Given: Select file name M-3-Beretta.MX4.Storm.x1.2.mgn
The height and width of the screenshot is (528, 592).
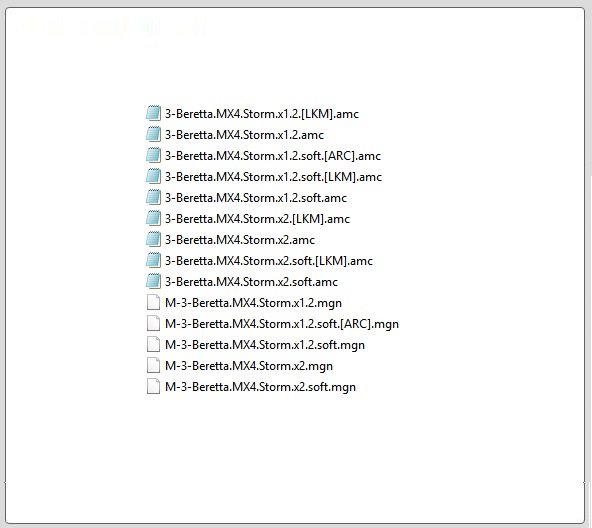Looking at the screenshot, I should 253,303.
